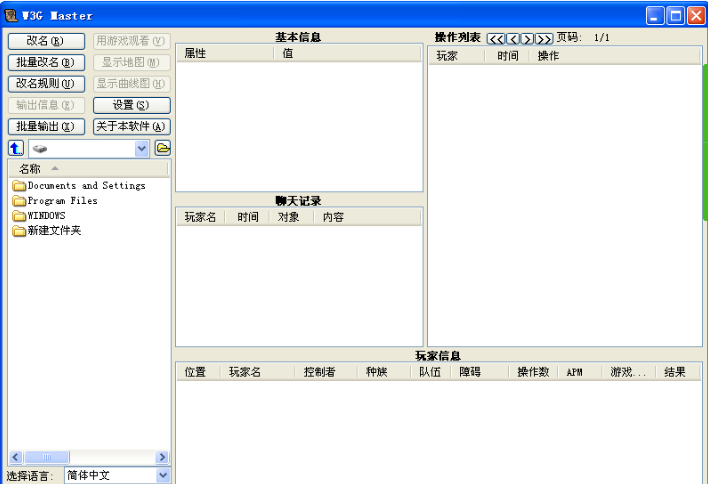Open 改名规则 (U) rename rules

pyautogui.click(x=46, y=84)
